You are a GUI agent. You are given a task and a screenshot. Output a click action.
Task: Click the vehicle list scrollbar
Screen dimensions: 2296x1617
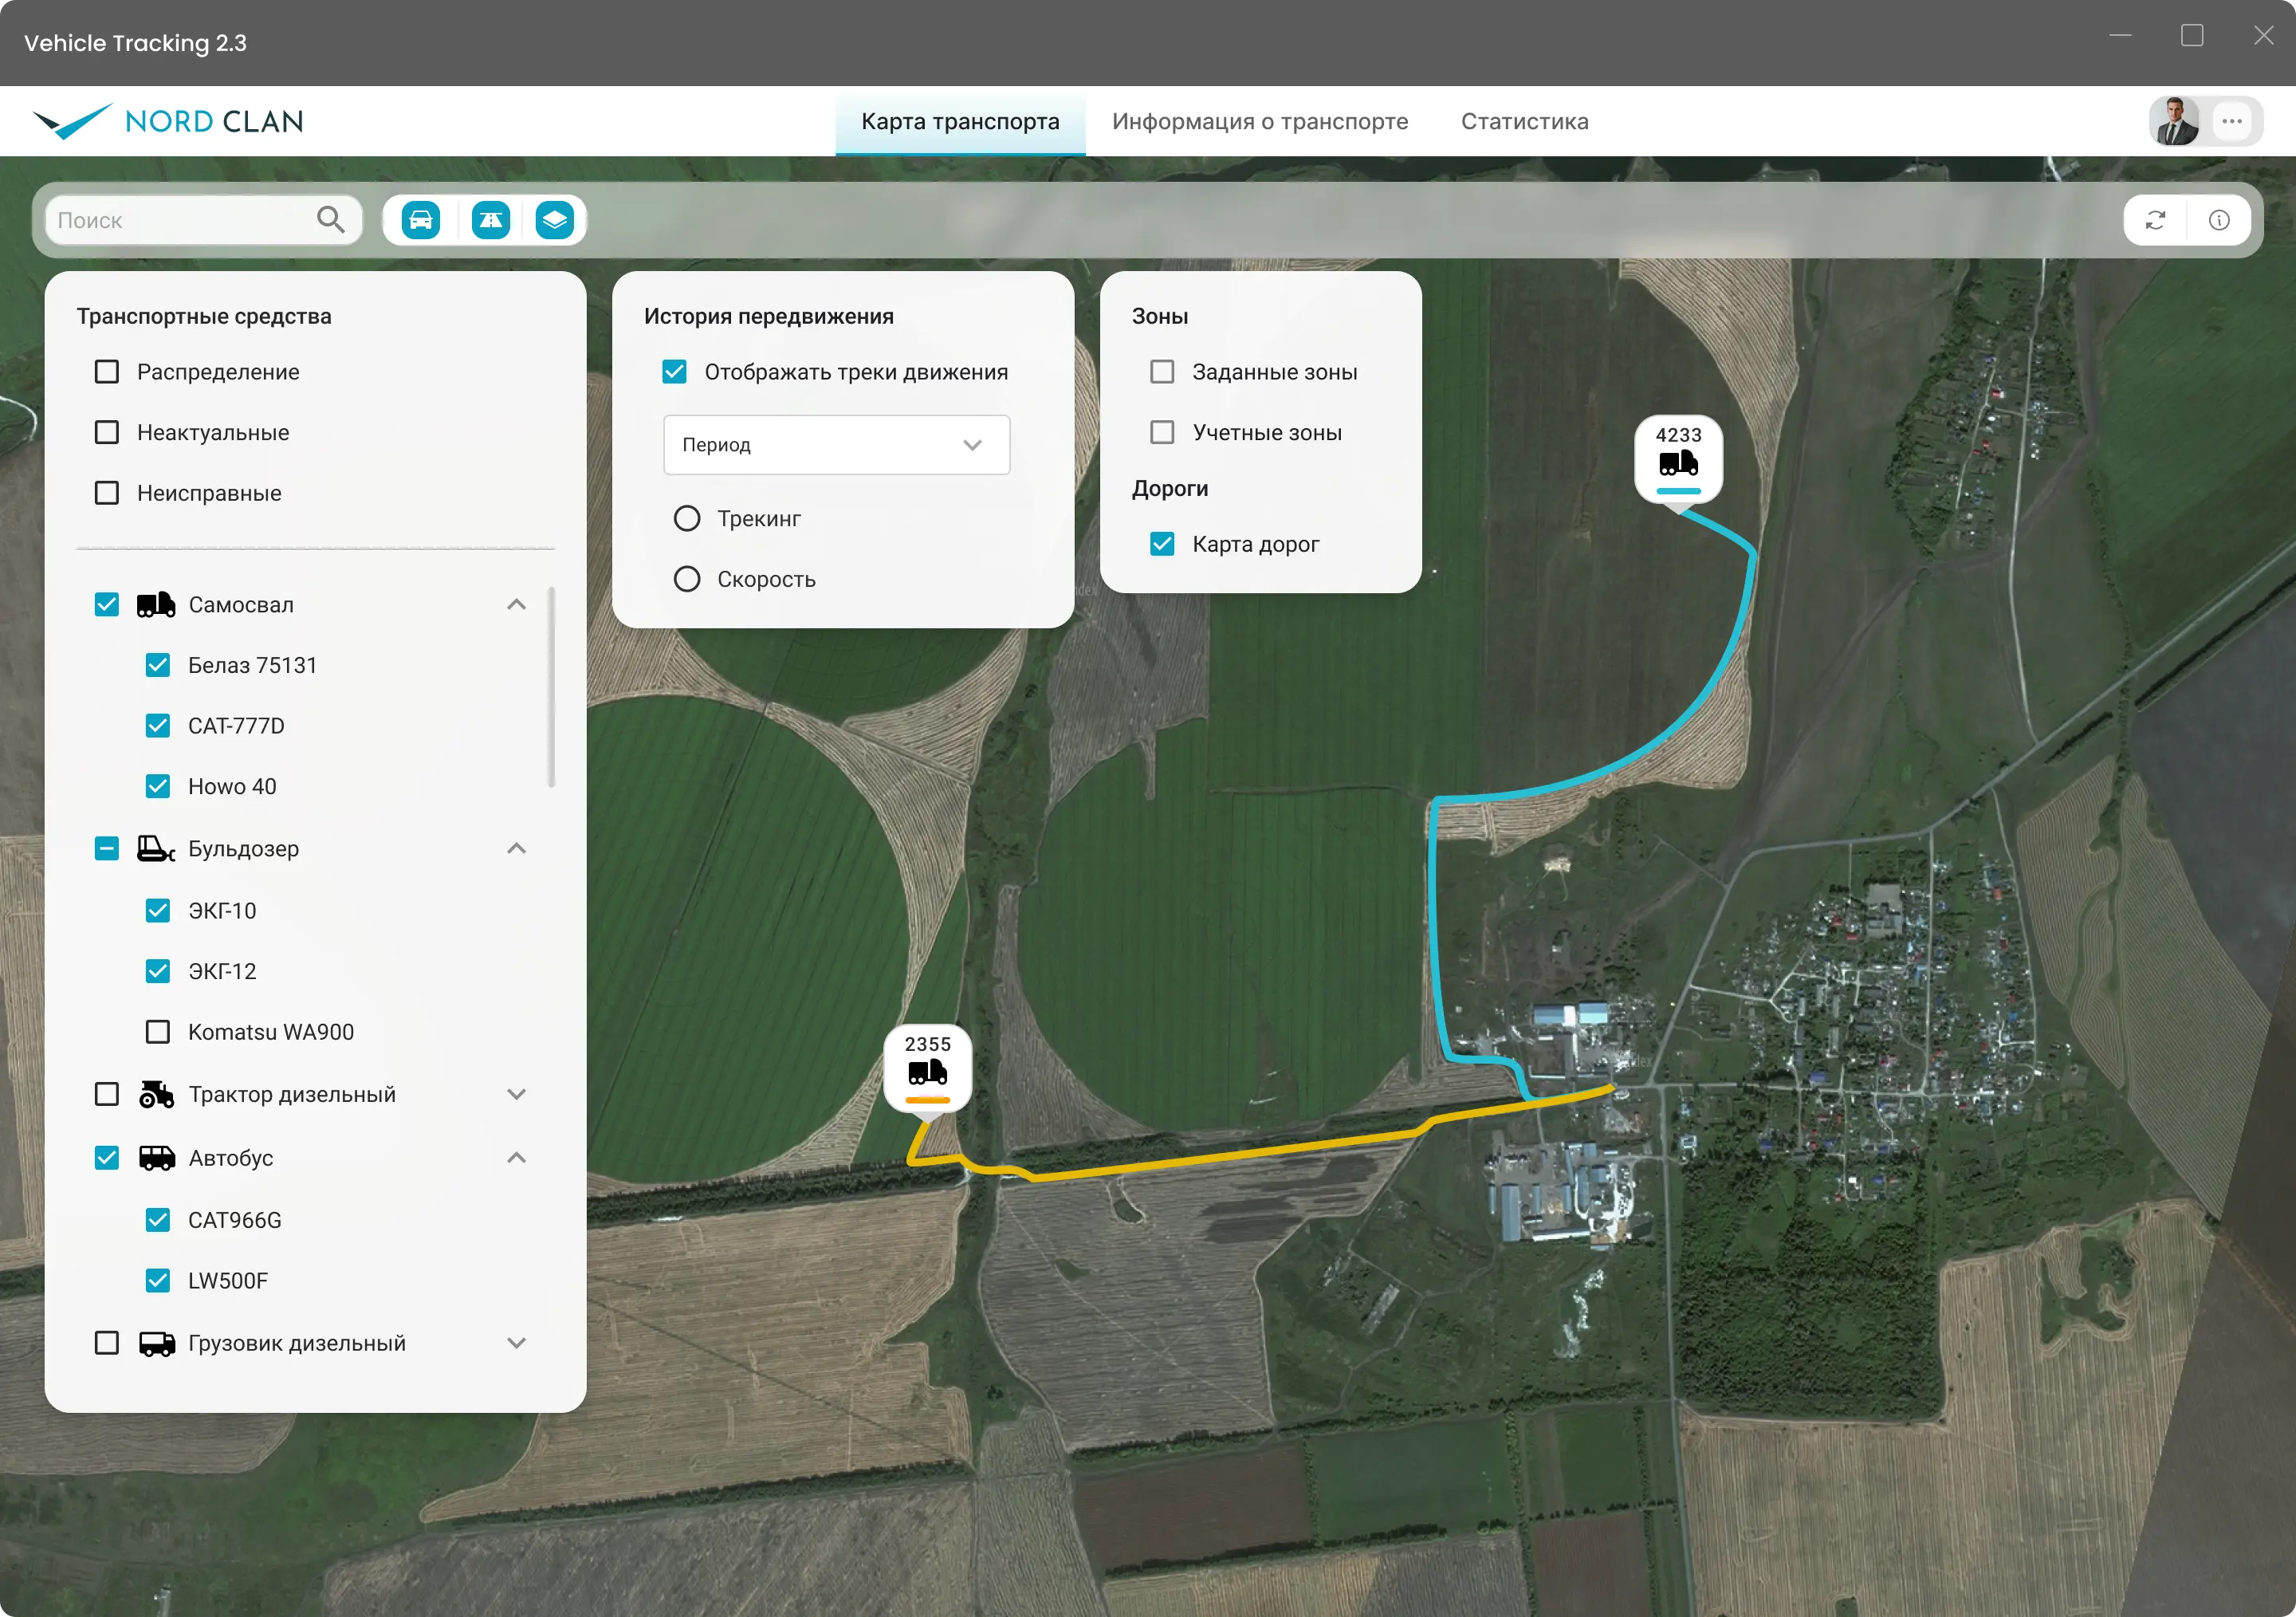(552, 687)
